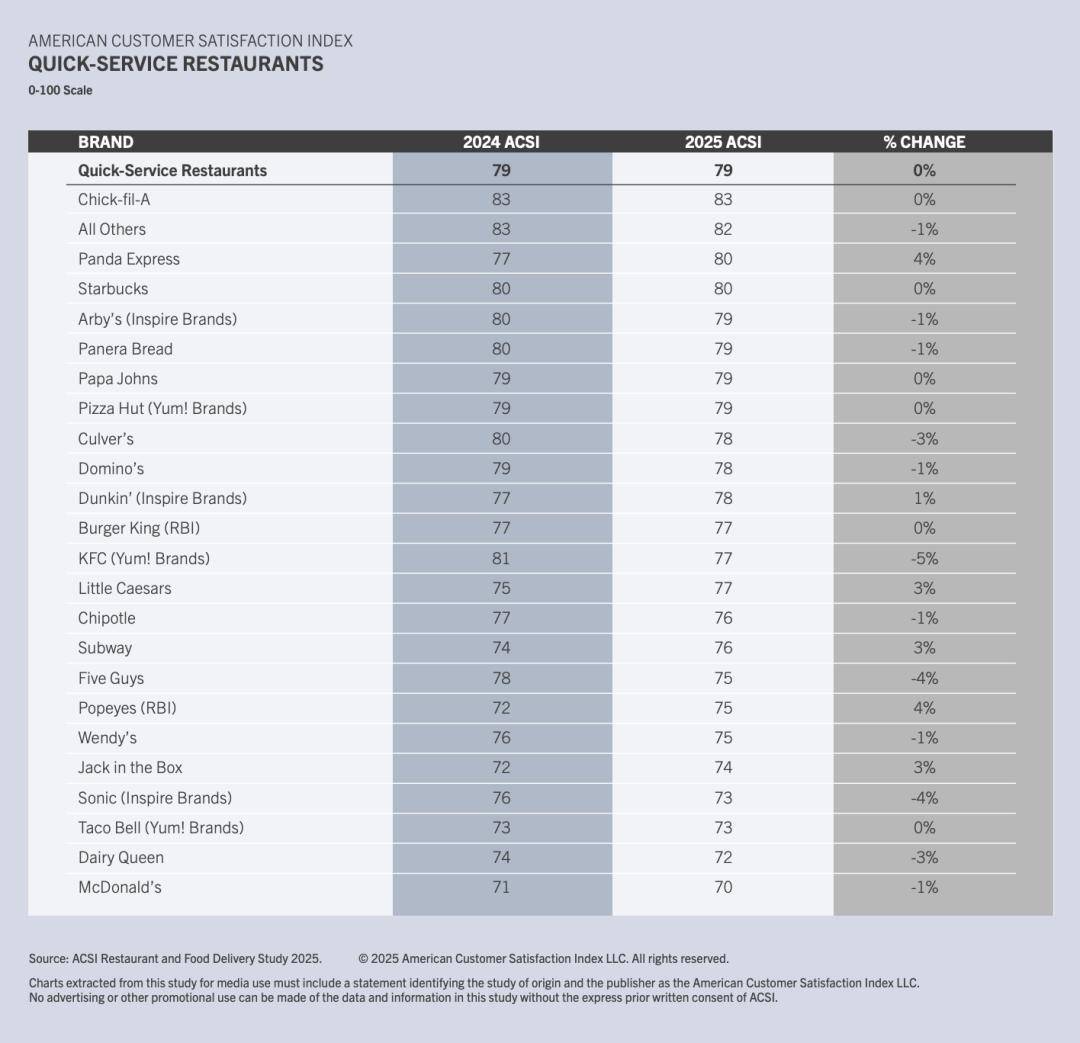Select the Culver's brand name

point(106,438)
